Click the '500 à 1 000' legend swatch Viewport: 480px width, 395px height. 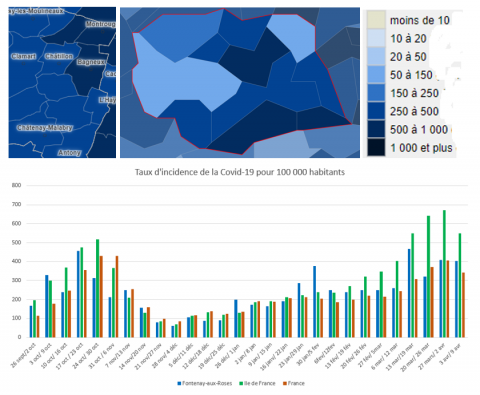pos(376,129)
